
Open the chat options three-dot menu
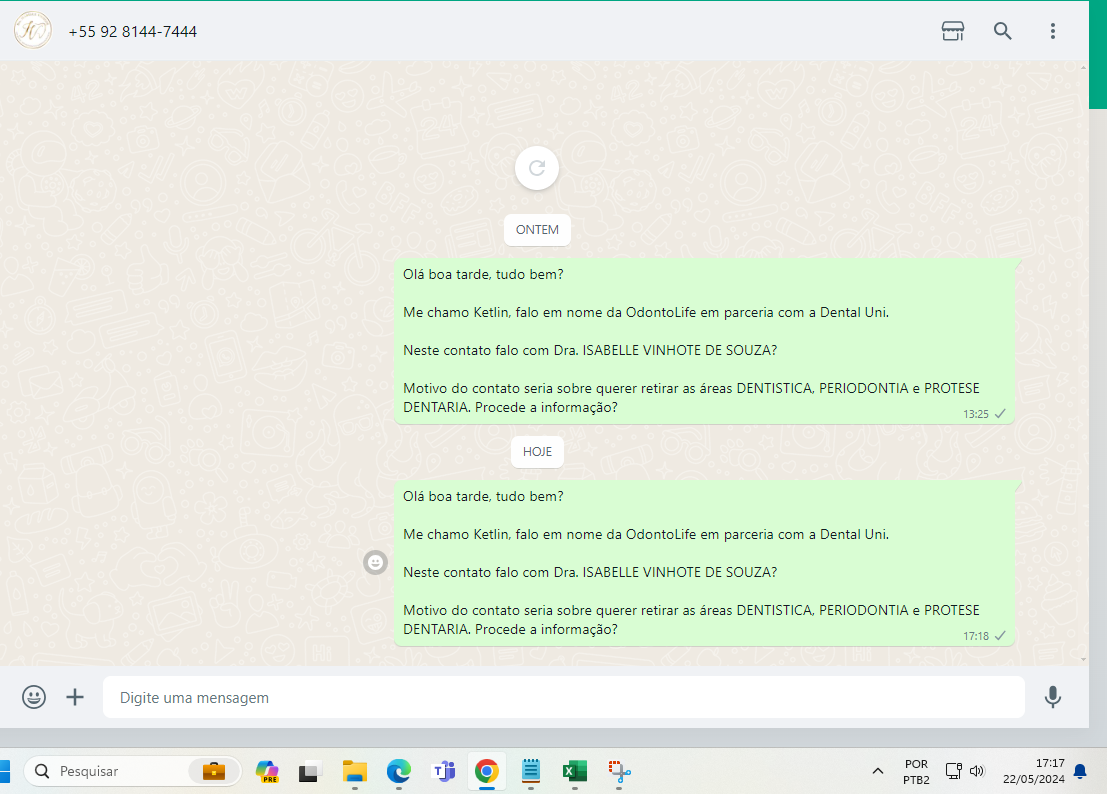[x=1053, y=31]
